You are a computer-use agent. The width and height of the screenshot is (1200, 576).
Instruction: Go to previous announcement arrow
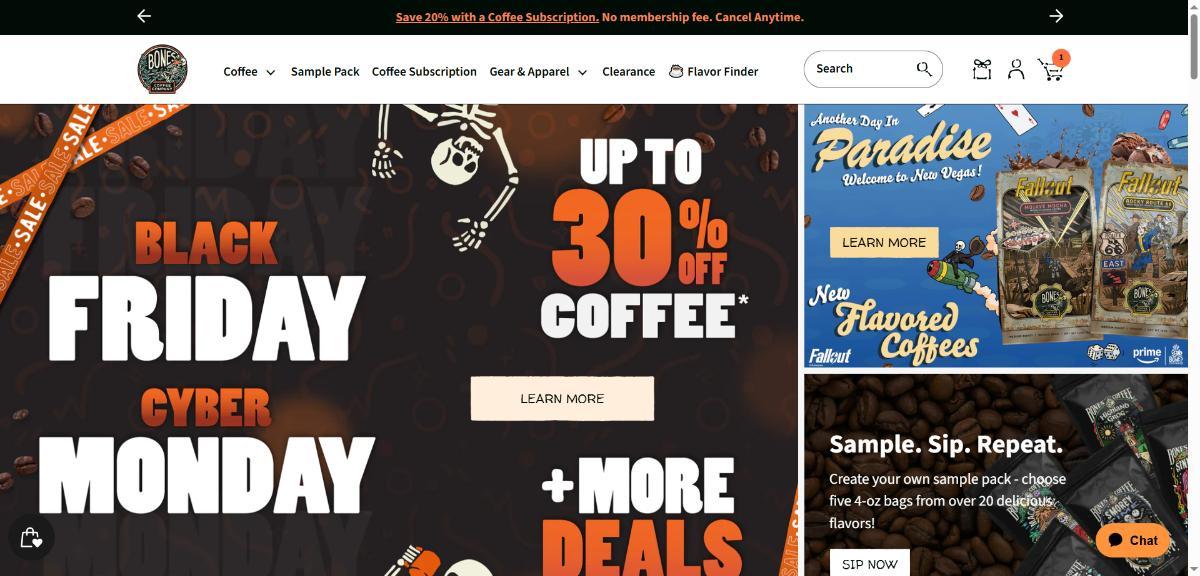(144, 16)
